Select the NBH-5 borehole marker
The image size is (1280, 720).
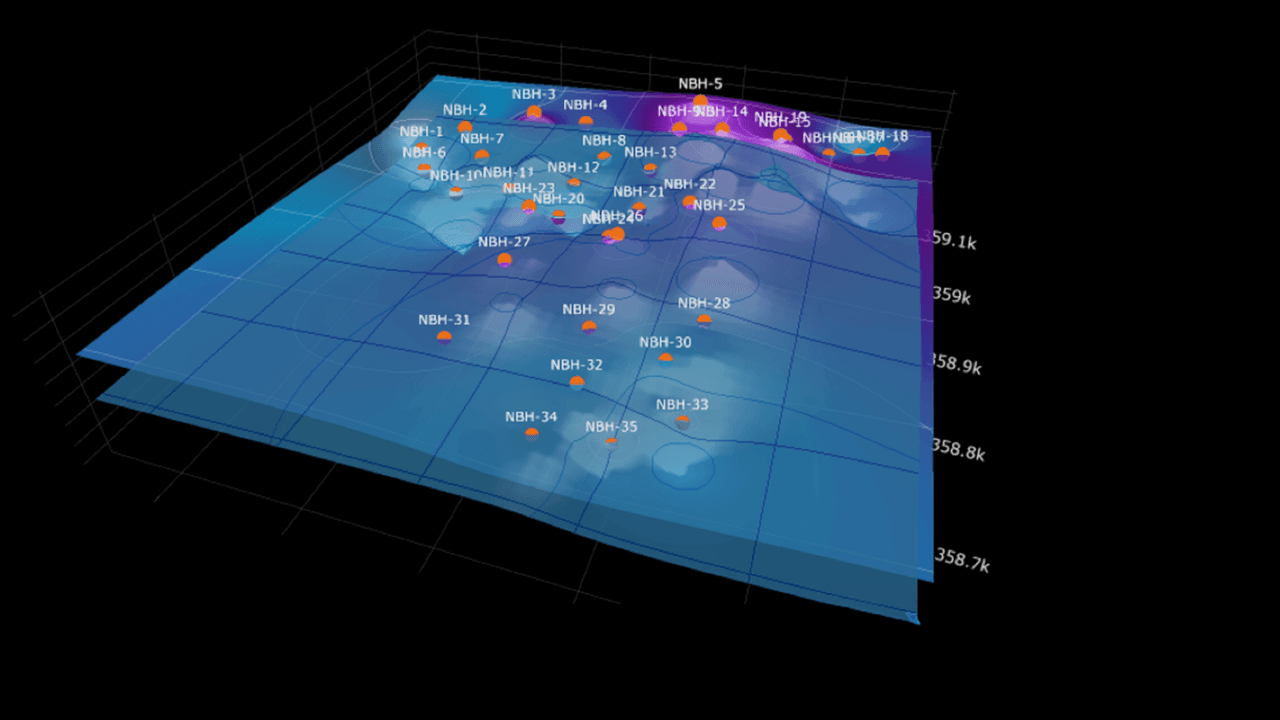[x=700, y=101]
